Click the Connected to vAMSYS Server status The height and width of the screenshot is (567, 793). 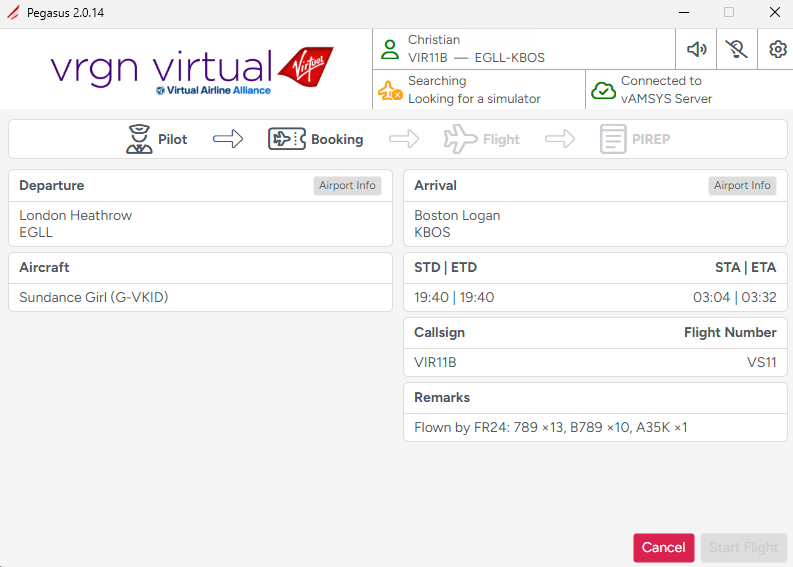click(x=666, y=90)
